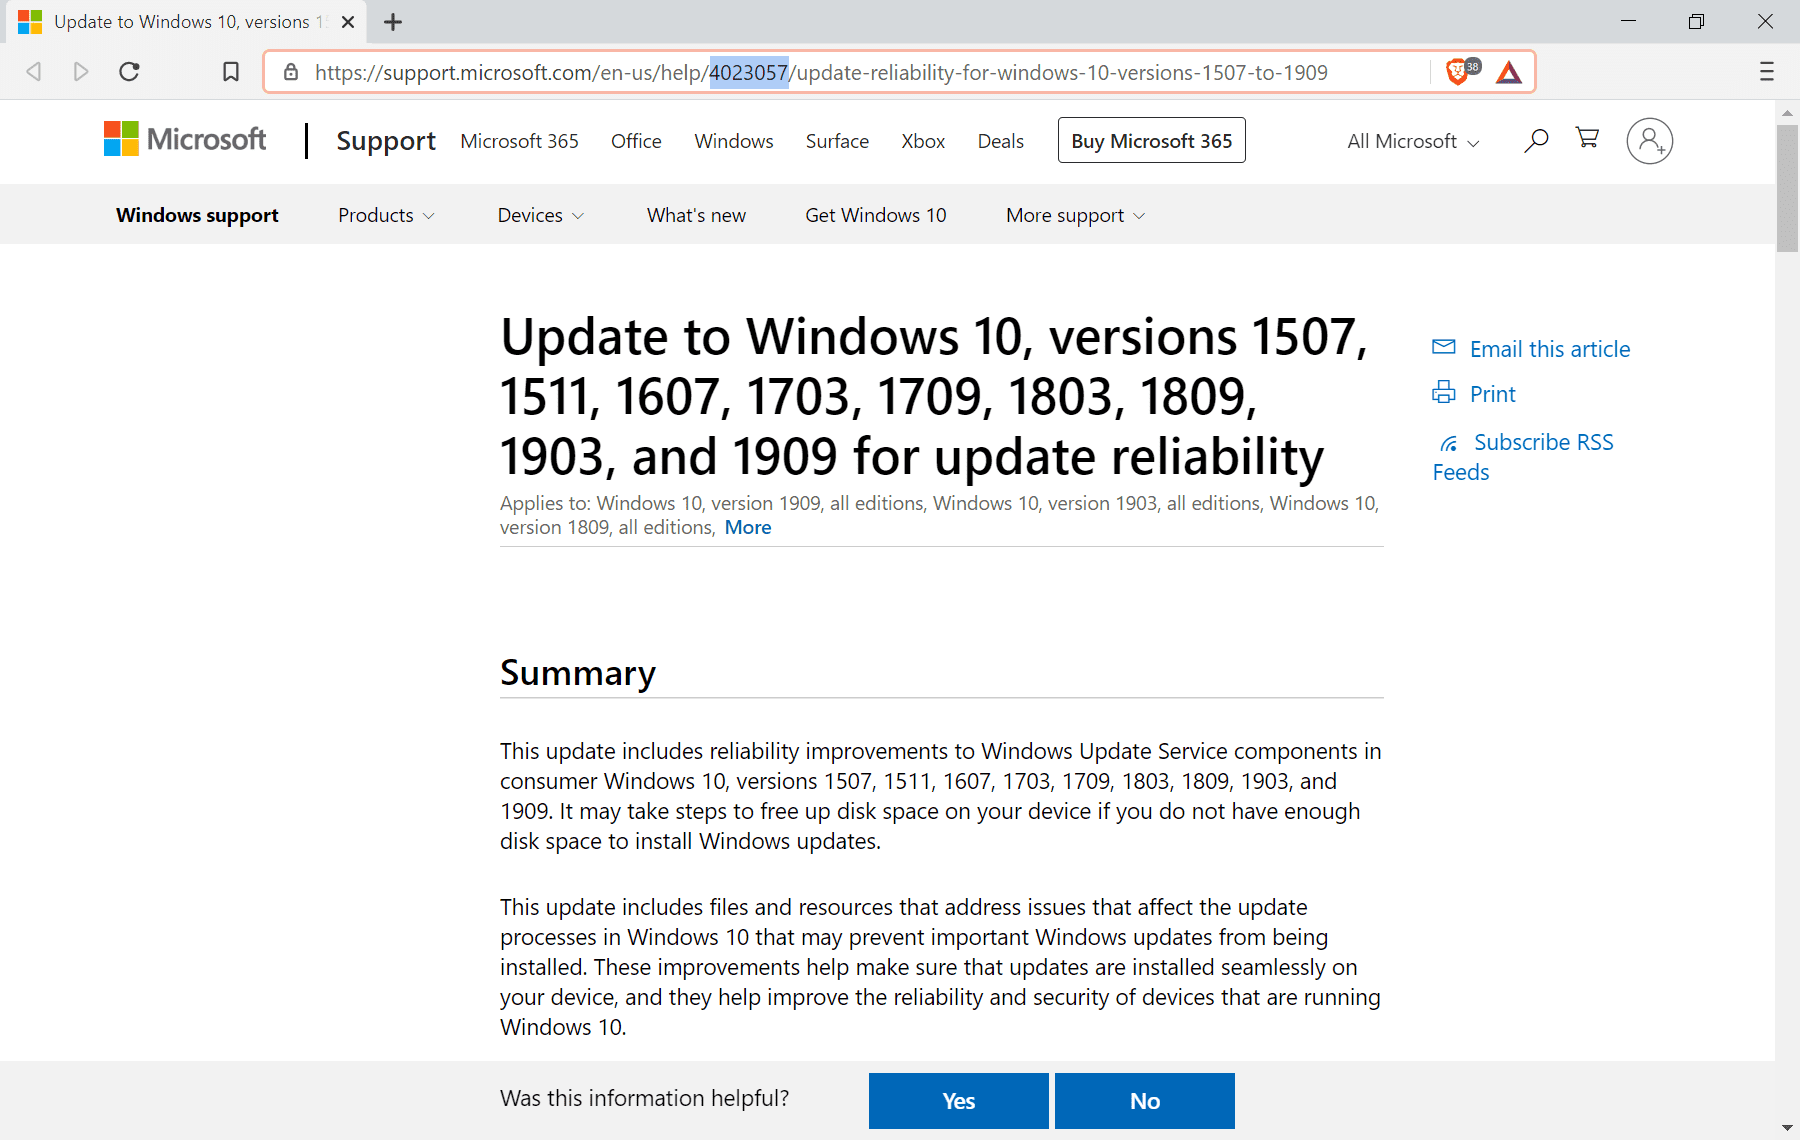This screenshot has width=1800, height=1140.
Task: Click Buy Microsoft 365 button
Action: (x=1152, y=140)
